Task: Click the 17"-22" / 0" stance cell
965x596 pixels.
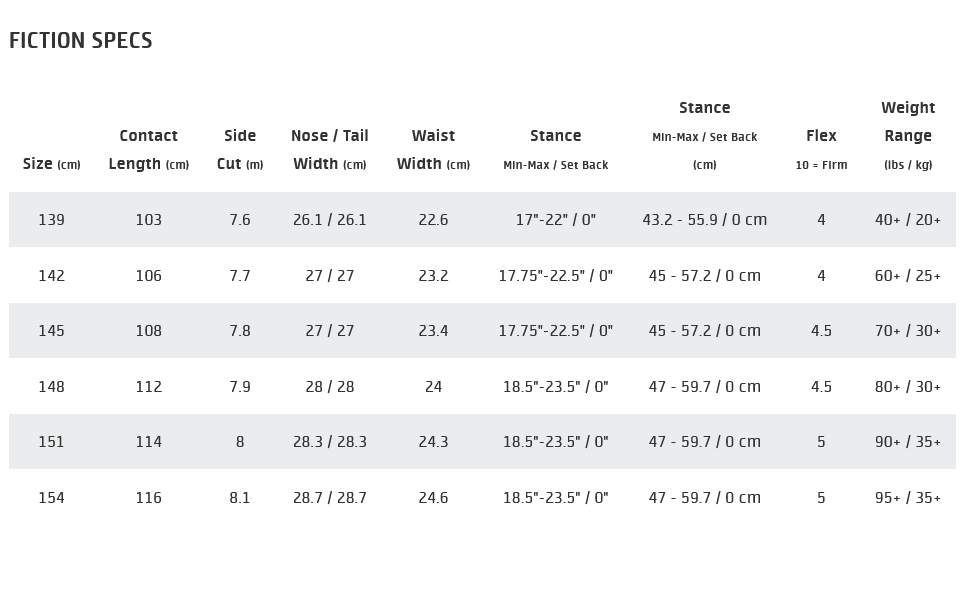Action: [555, 220]
